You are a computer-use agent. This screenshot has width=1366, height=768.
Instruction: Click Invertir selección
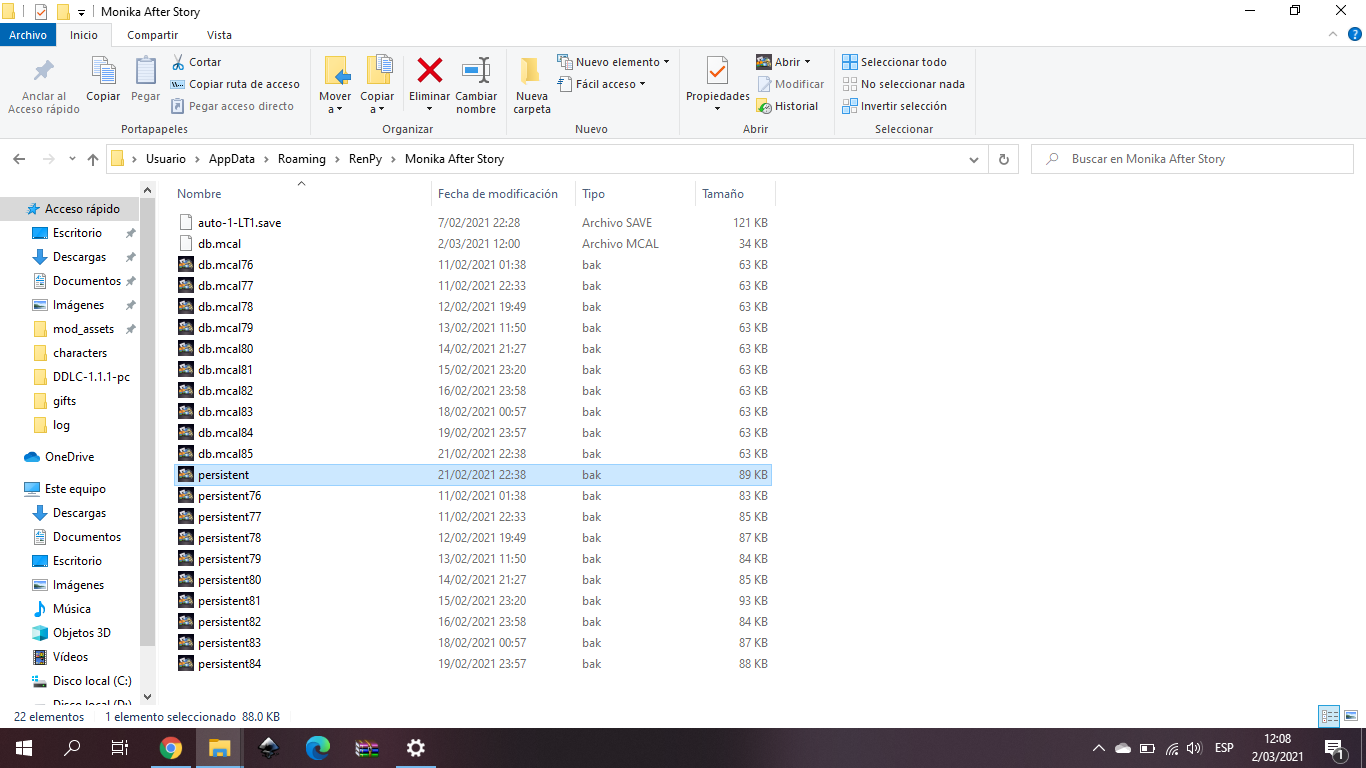pos(903,106)
